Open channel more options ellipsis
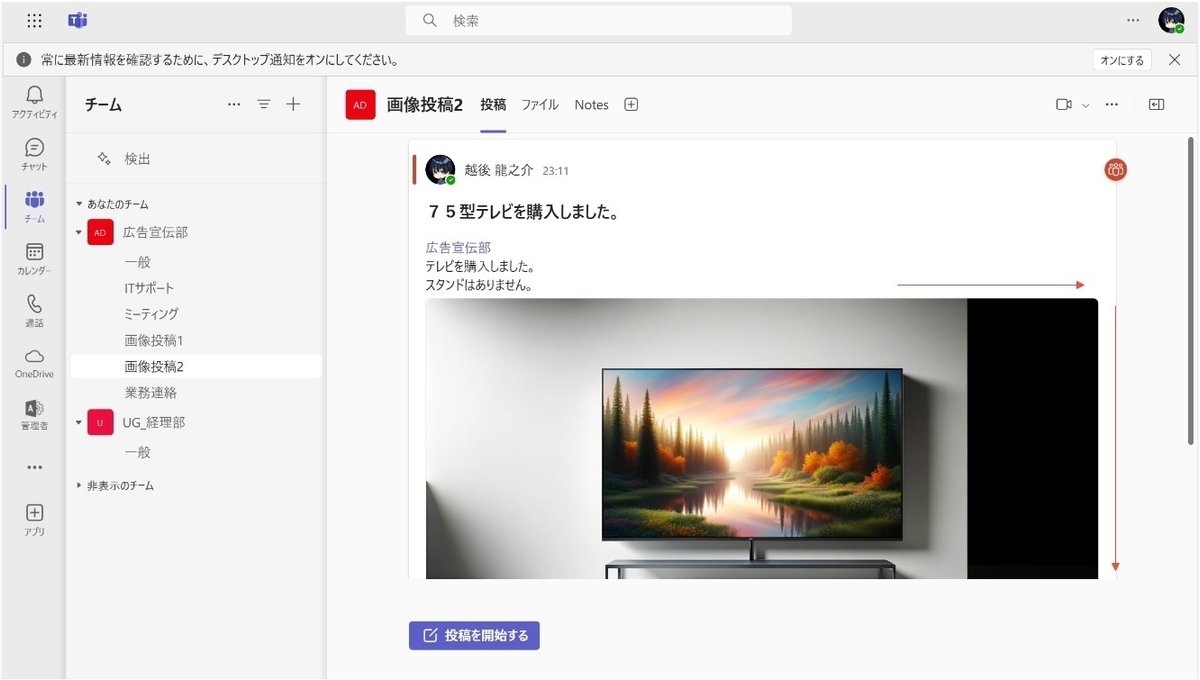The image size is (1200, 680). 1112,104
